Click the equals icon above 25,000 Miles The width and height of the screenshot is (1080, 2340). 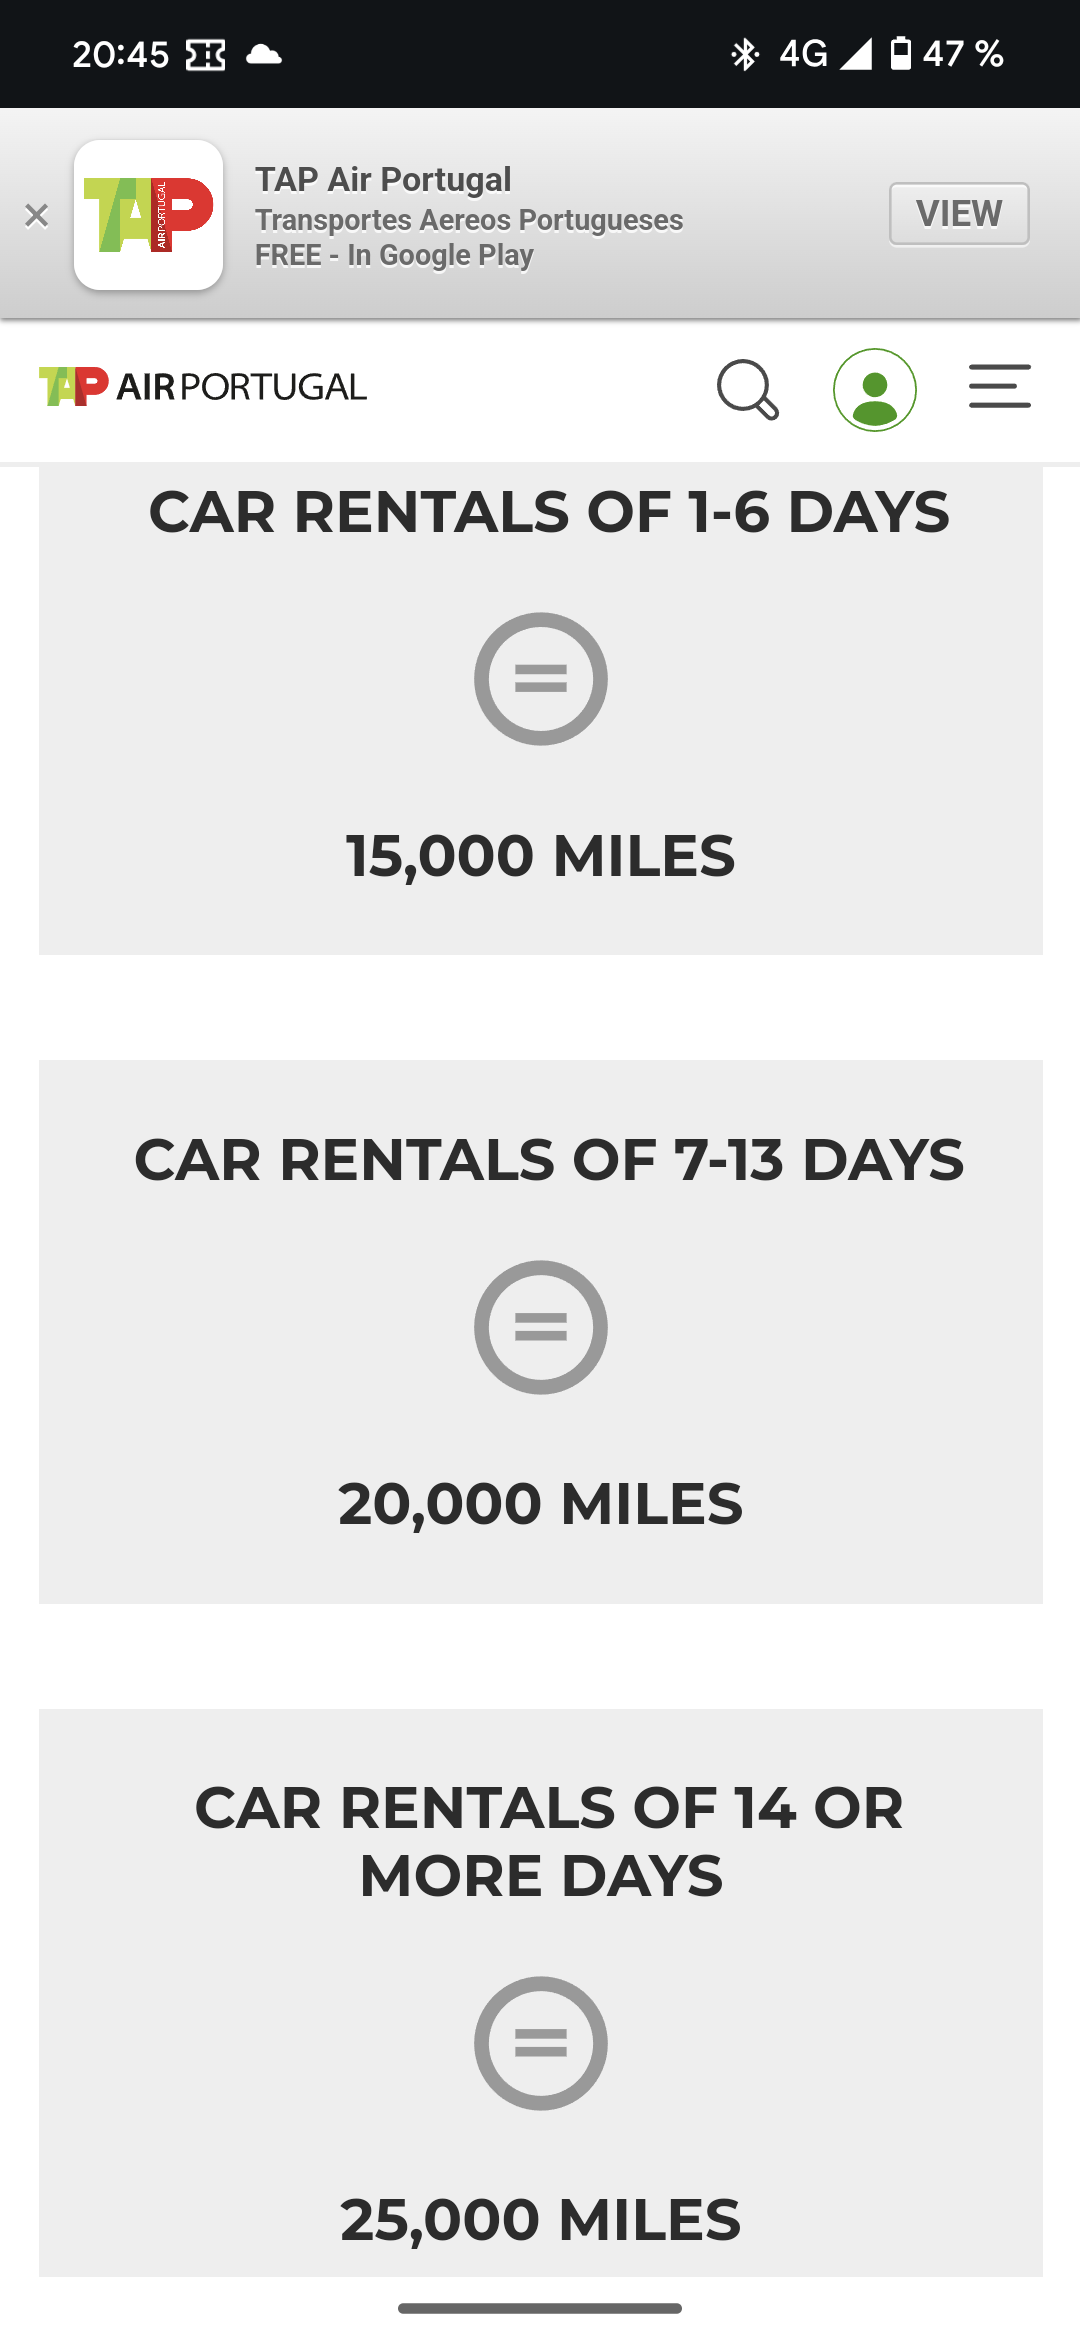(x=541, y=2043)
